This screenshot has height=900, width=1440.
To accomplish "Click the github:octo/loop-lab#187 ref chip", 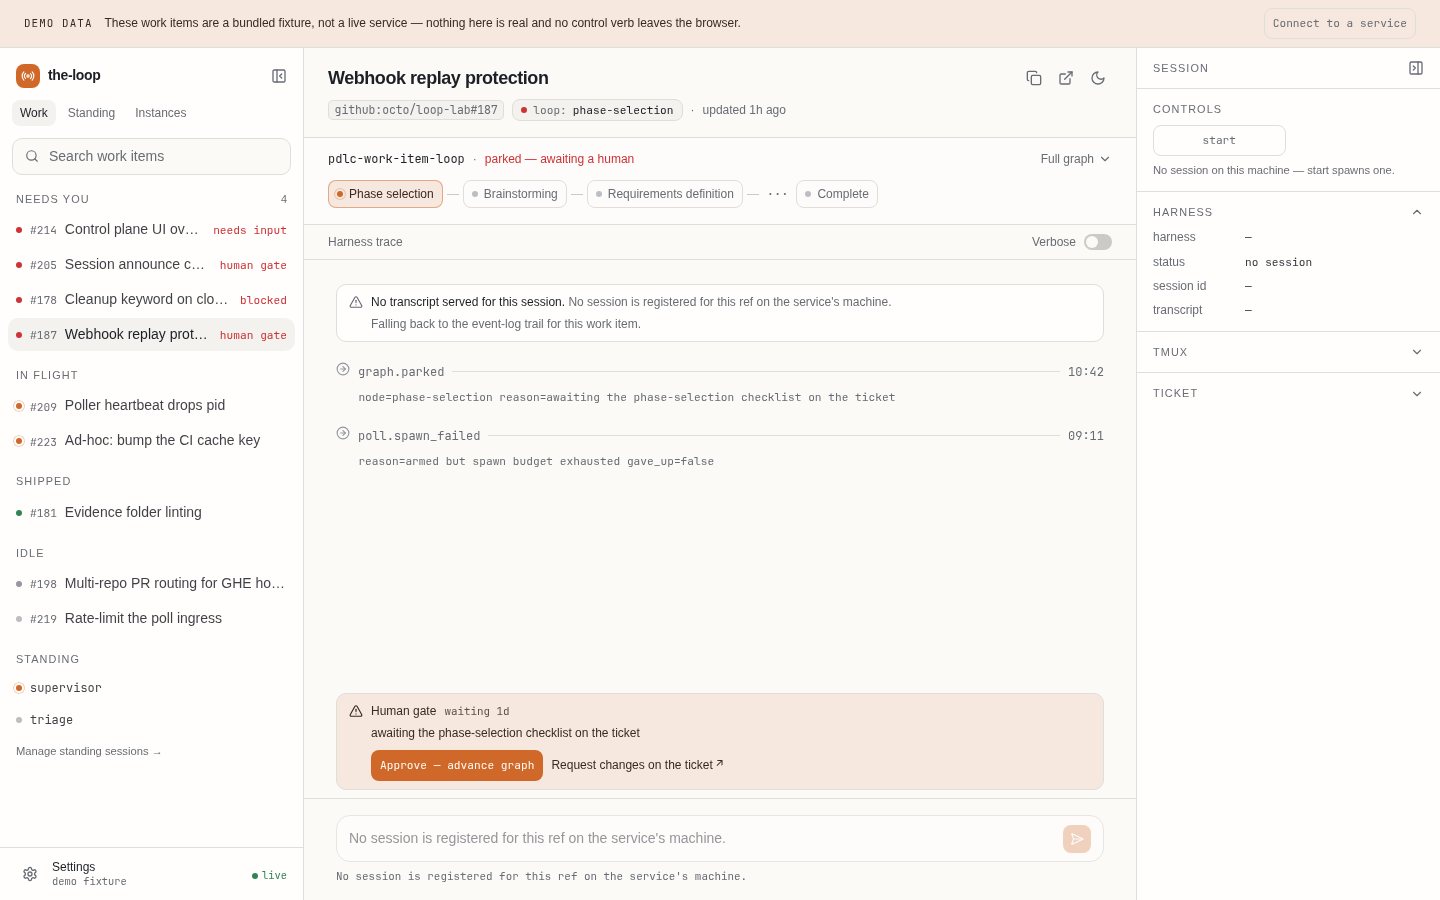I will (416, 110).
